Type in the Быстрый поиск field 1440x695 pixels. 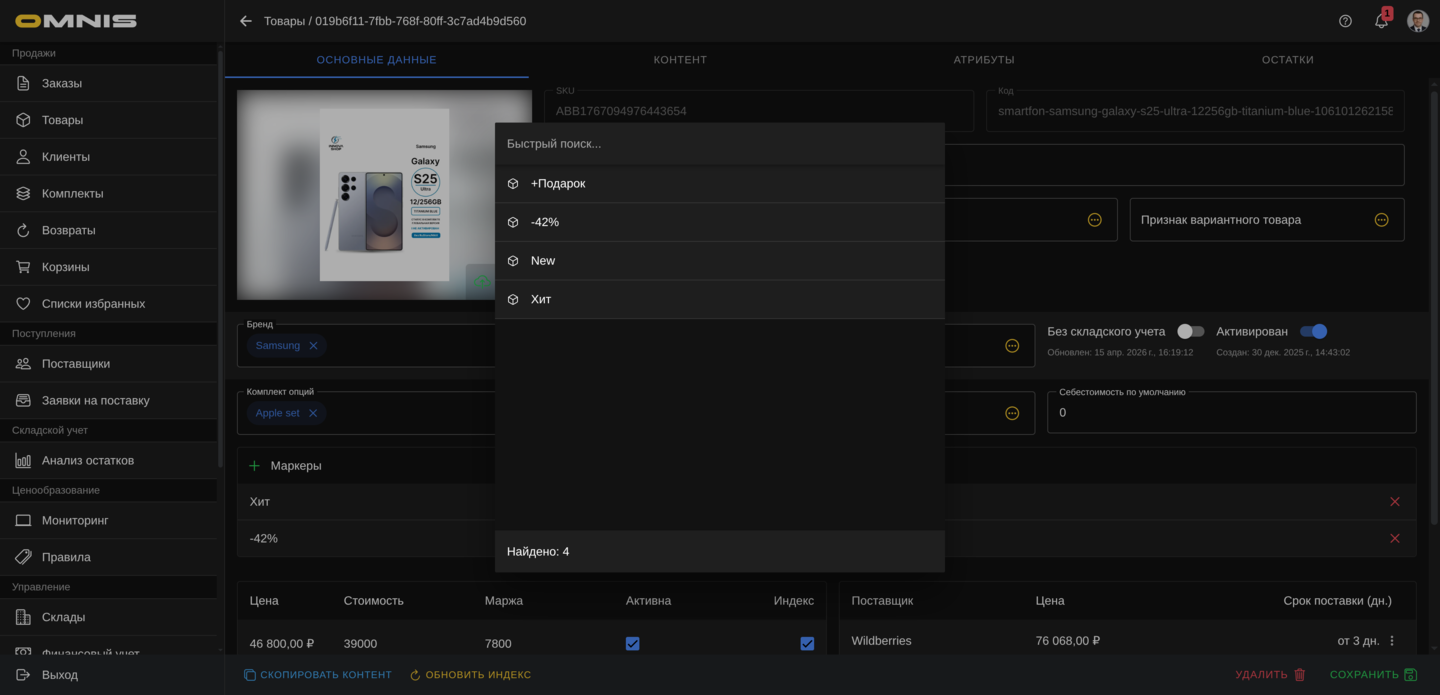(719, 144)
